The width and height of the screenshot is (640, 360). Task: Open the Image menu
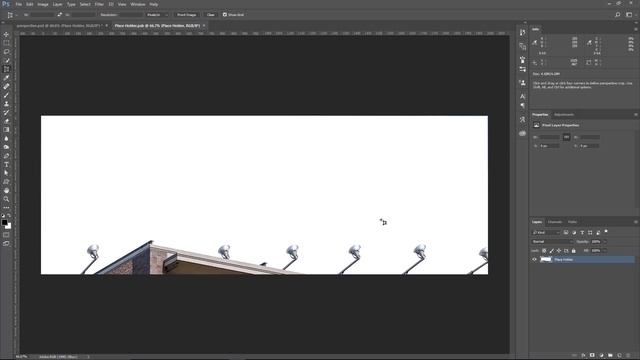(x=43, y=4)
